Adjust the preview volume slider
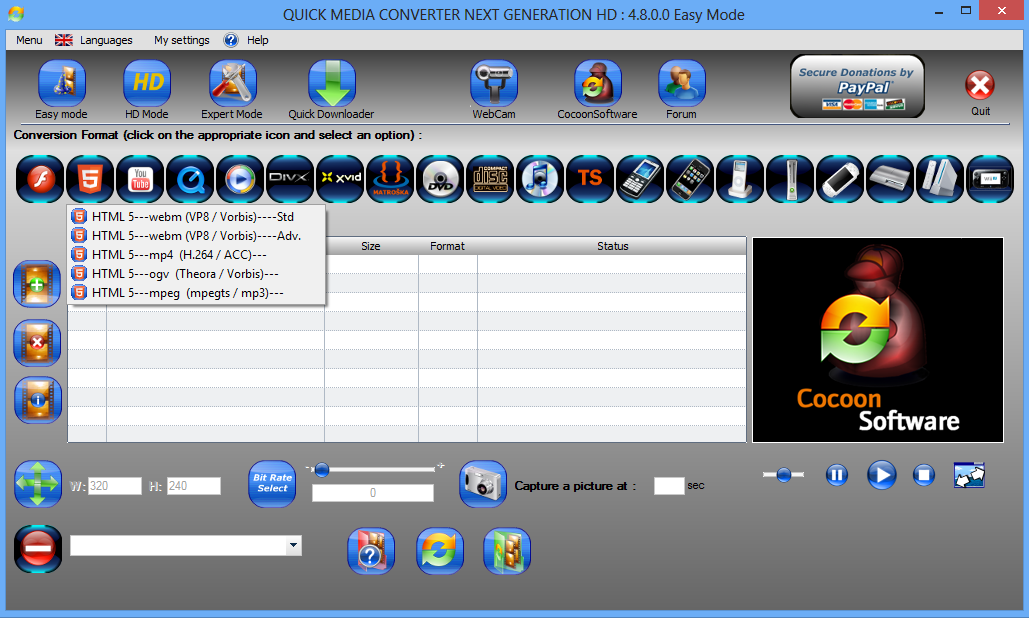 (783, 474)
